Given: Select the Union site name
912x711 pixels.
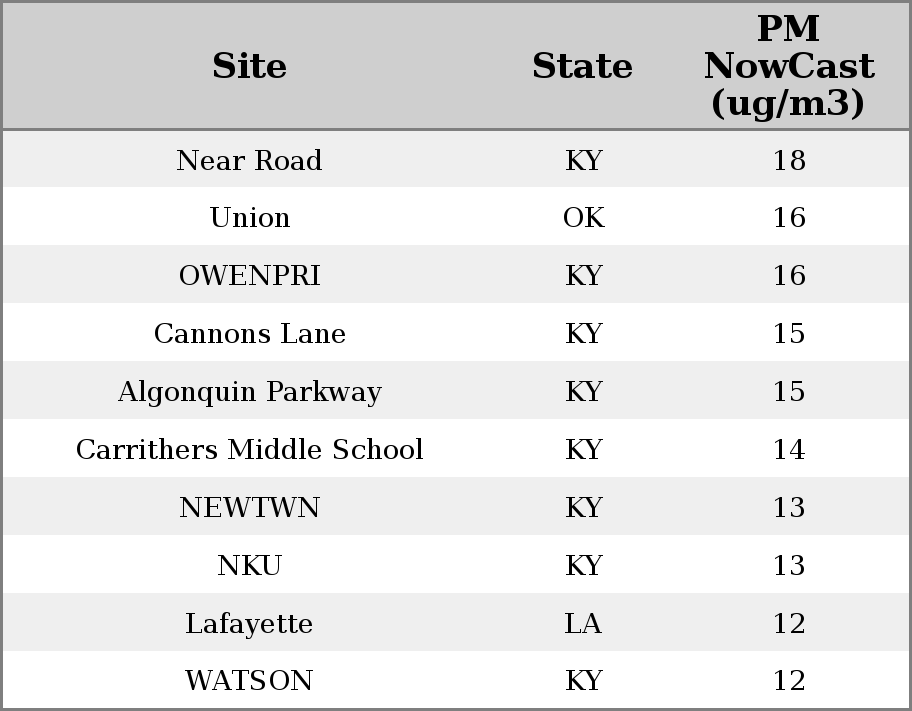Looking at the screenshot, I should 249,218.
